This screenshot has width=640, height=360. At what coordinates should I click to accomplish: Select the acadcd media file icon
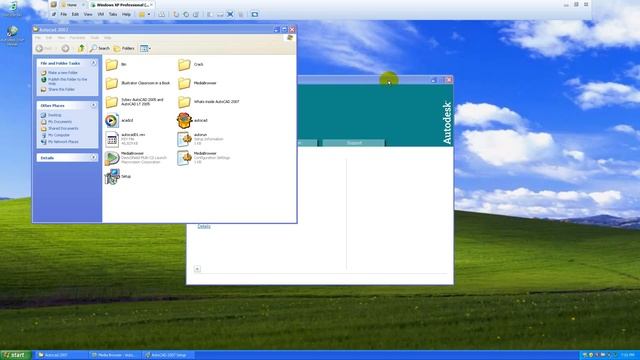(111, 120)
